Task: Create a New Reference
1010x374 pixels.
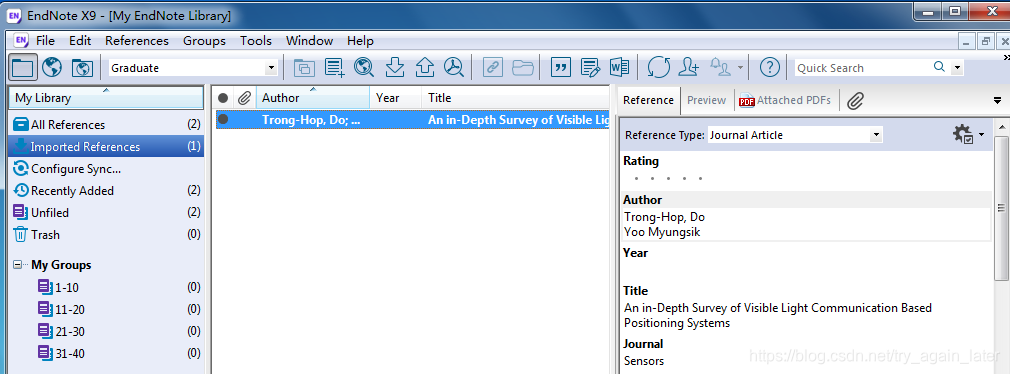Action: [334, 67]
